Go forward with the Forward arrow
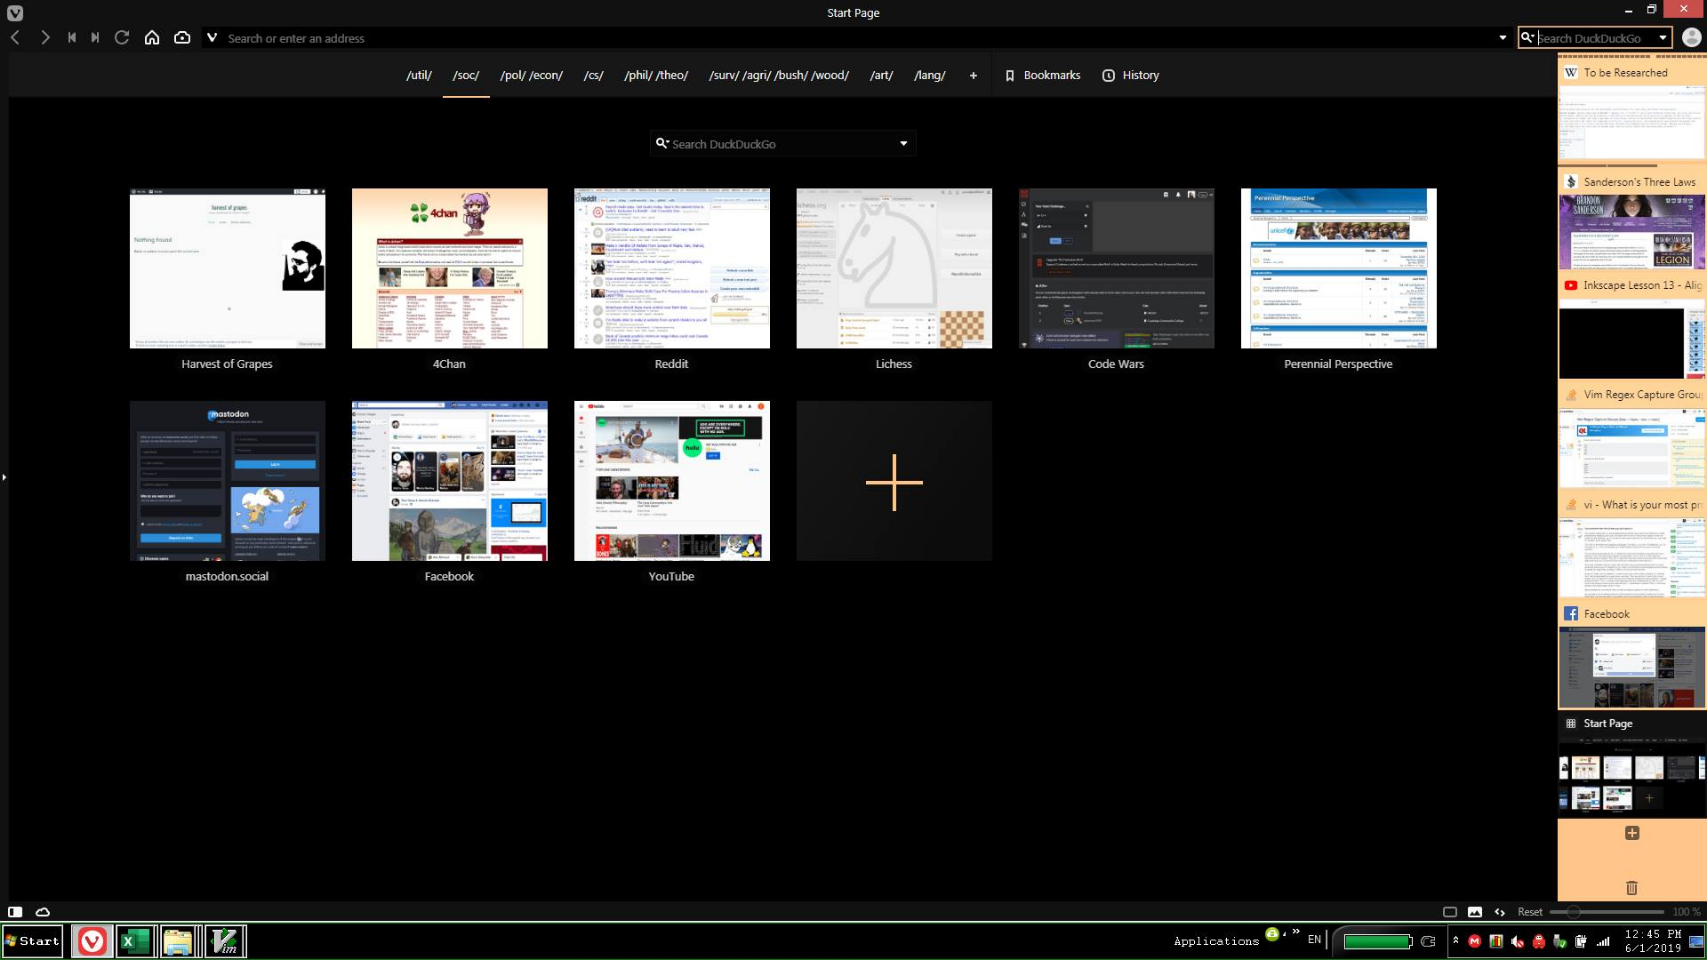The width and height of the screenshot is (1707, 960). [45, 37]
